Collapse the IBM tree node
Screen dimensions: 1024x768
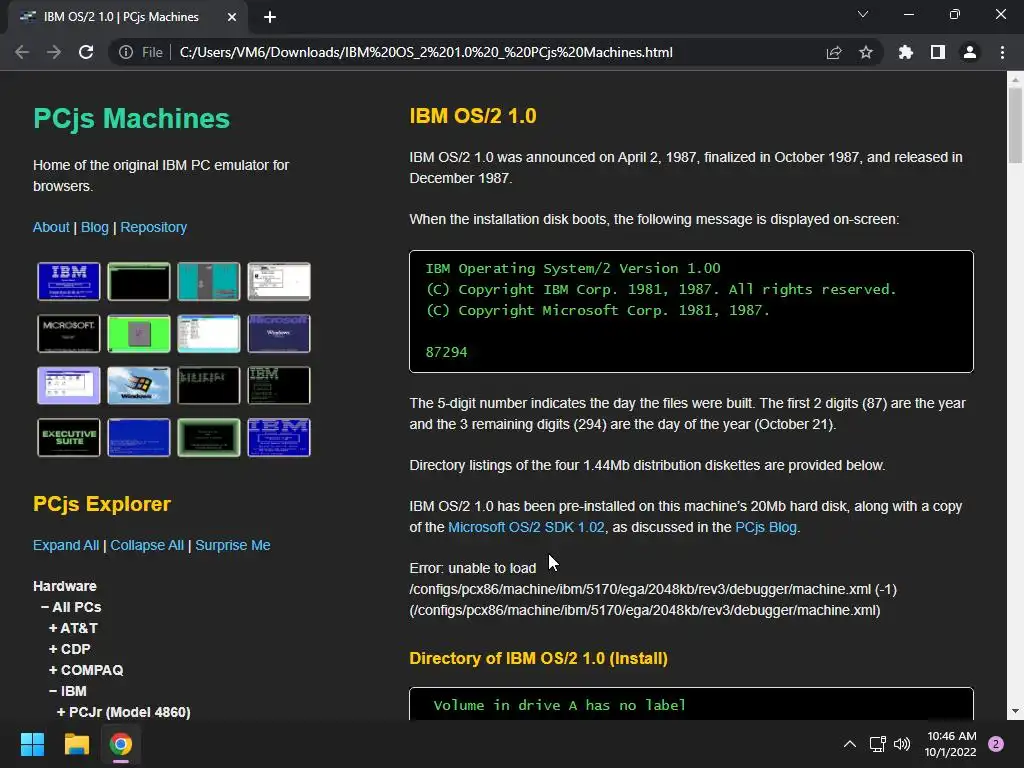(68, 691)
